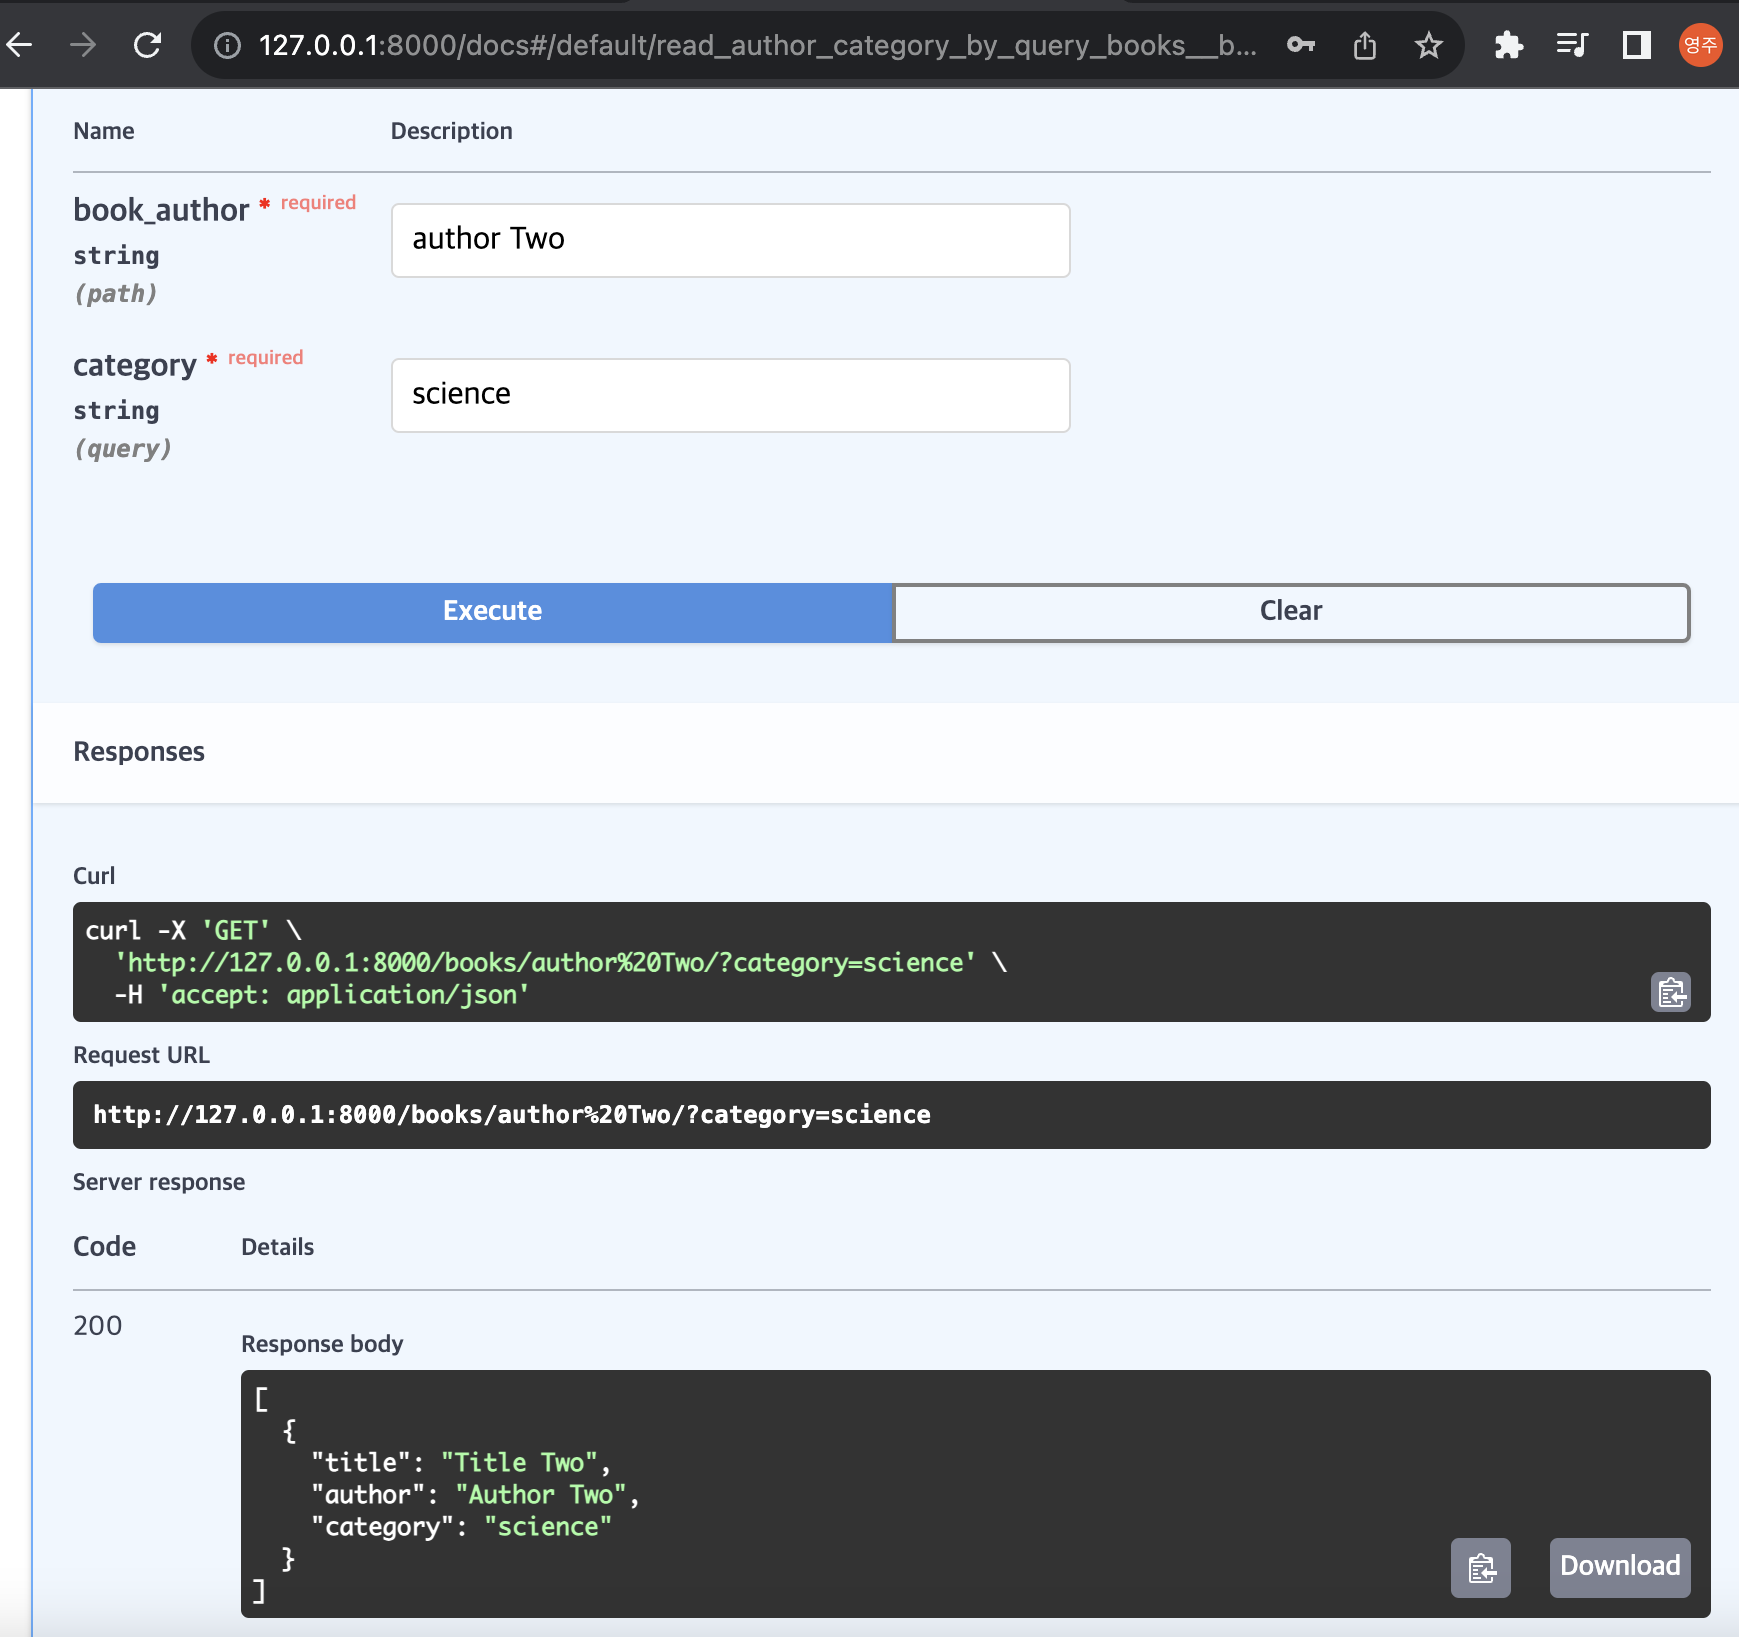Open the extensions puzzle menu

[x=1508, y=45]
